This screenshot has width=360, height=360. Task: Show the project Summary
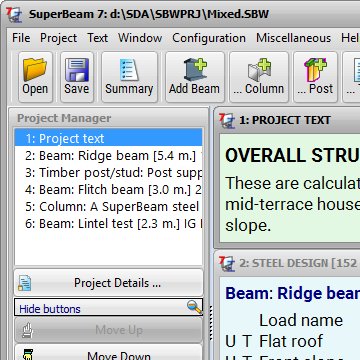[x=129, y=77]
